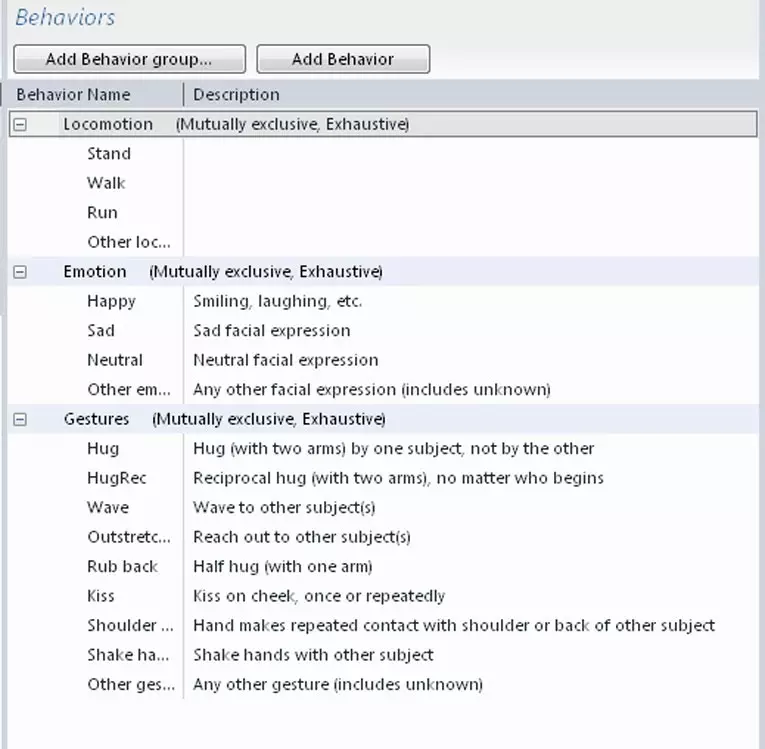
Task: Collapse the Gestures behavior group
Action: click(20, 419)
